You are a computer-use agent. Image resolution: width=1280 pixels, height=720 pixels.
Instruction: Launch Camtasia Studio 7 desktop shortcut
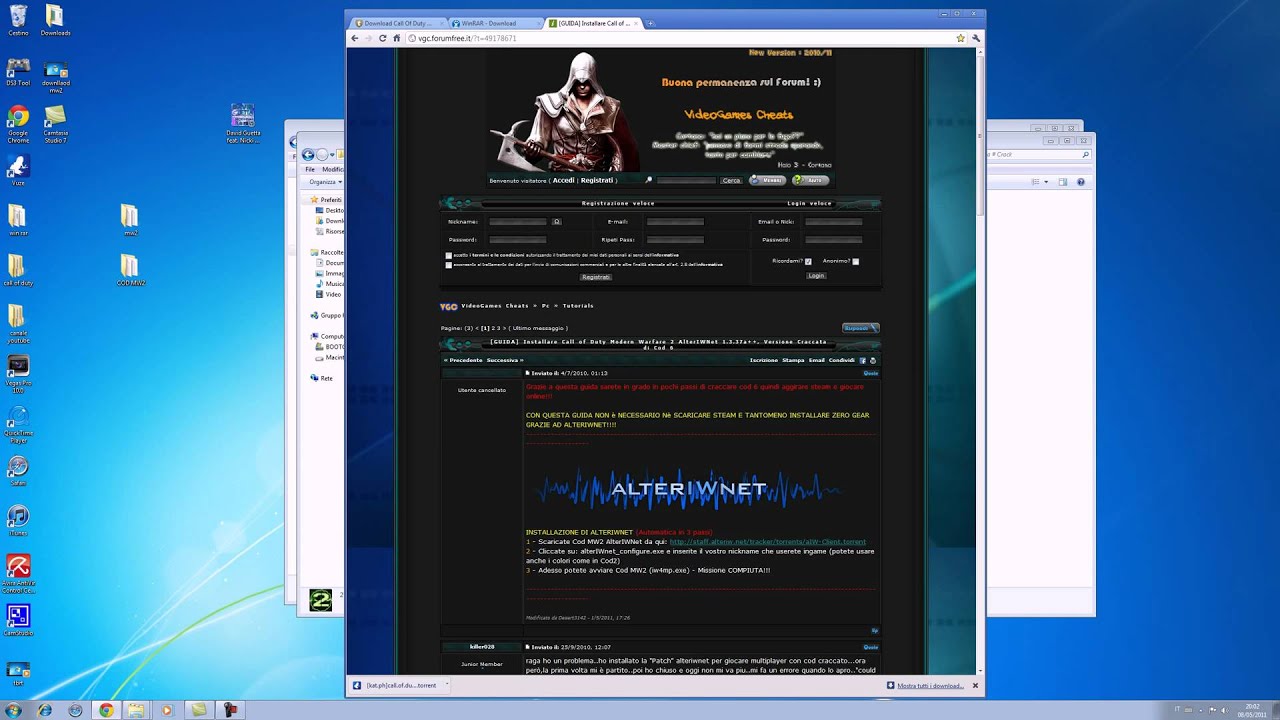(x=56, y=124)
